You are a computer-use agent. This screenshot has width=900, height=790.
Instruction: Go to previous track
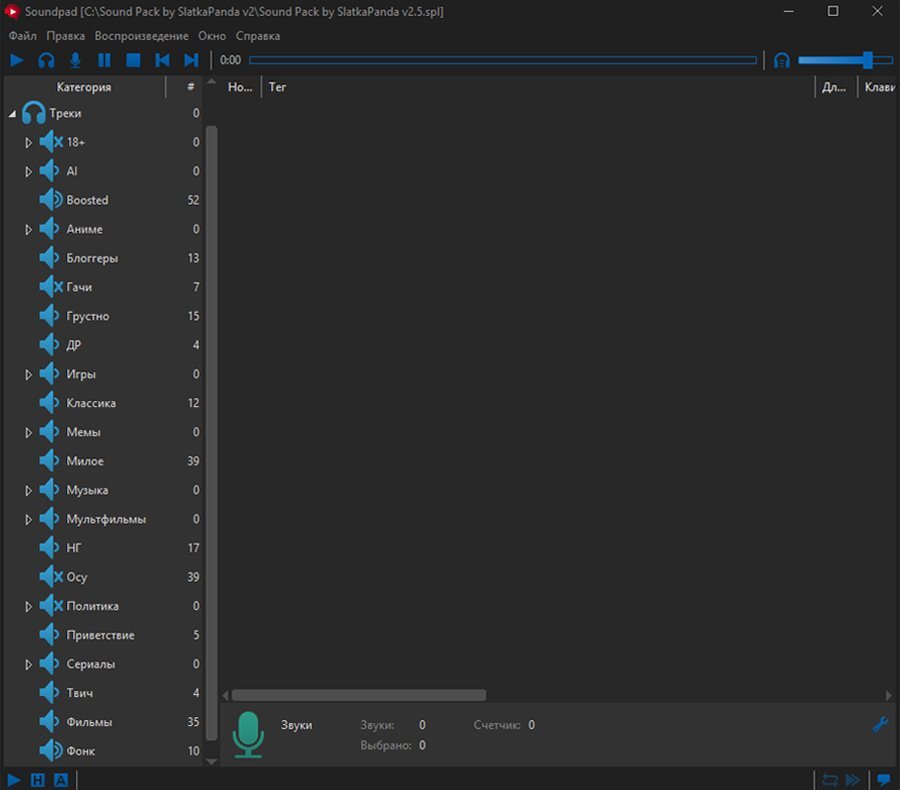point(162,60)
